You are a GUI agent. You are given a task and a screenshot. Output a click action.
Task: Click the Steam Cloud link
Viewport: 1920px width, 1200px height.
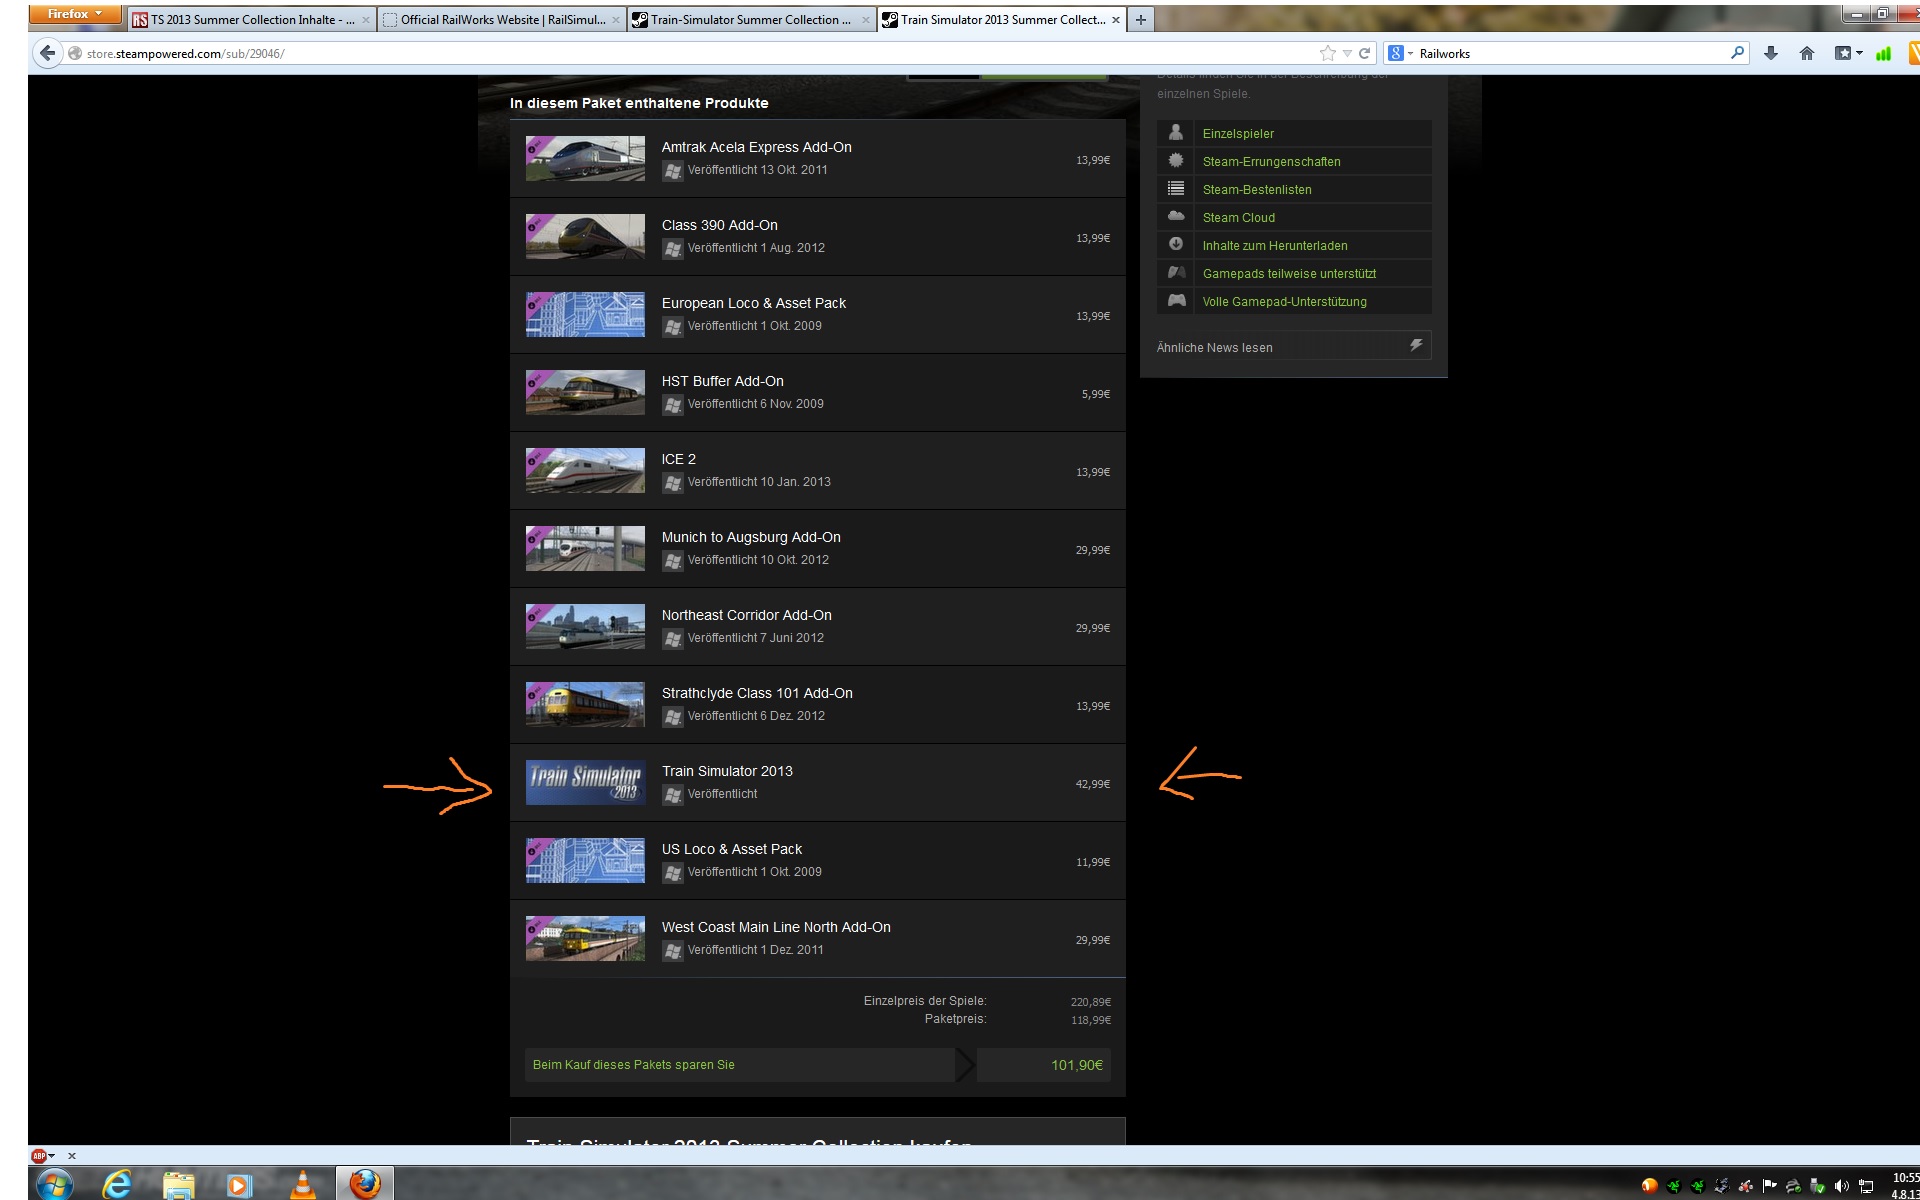(1238, 217)
